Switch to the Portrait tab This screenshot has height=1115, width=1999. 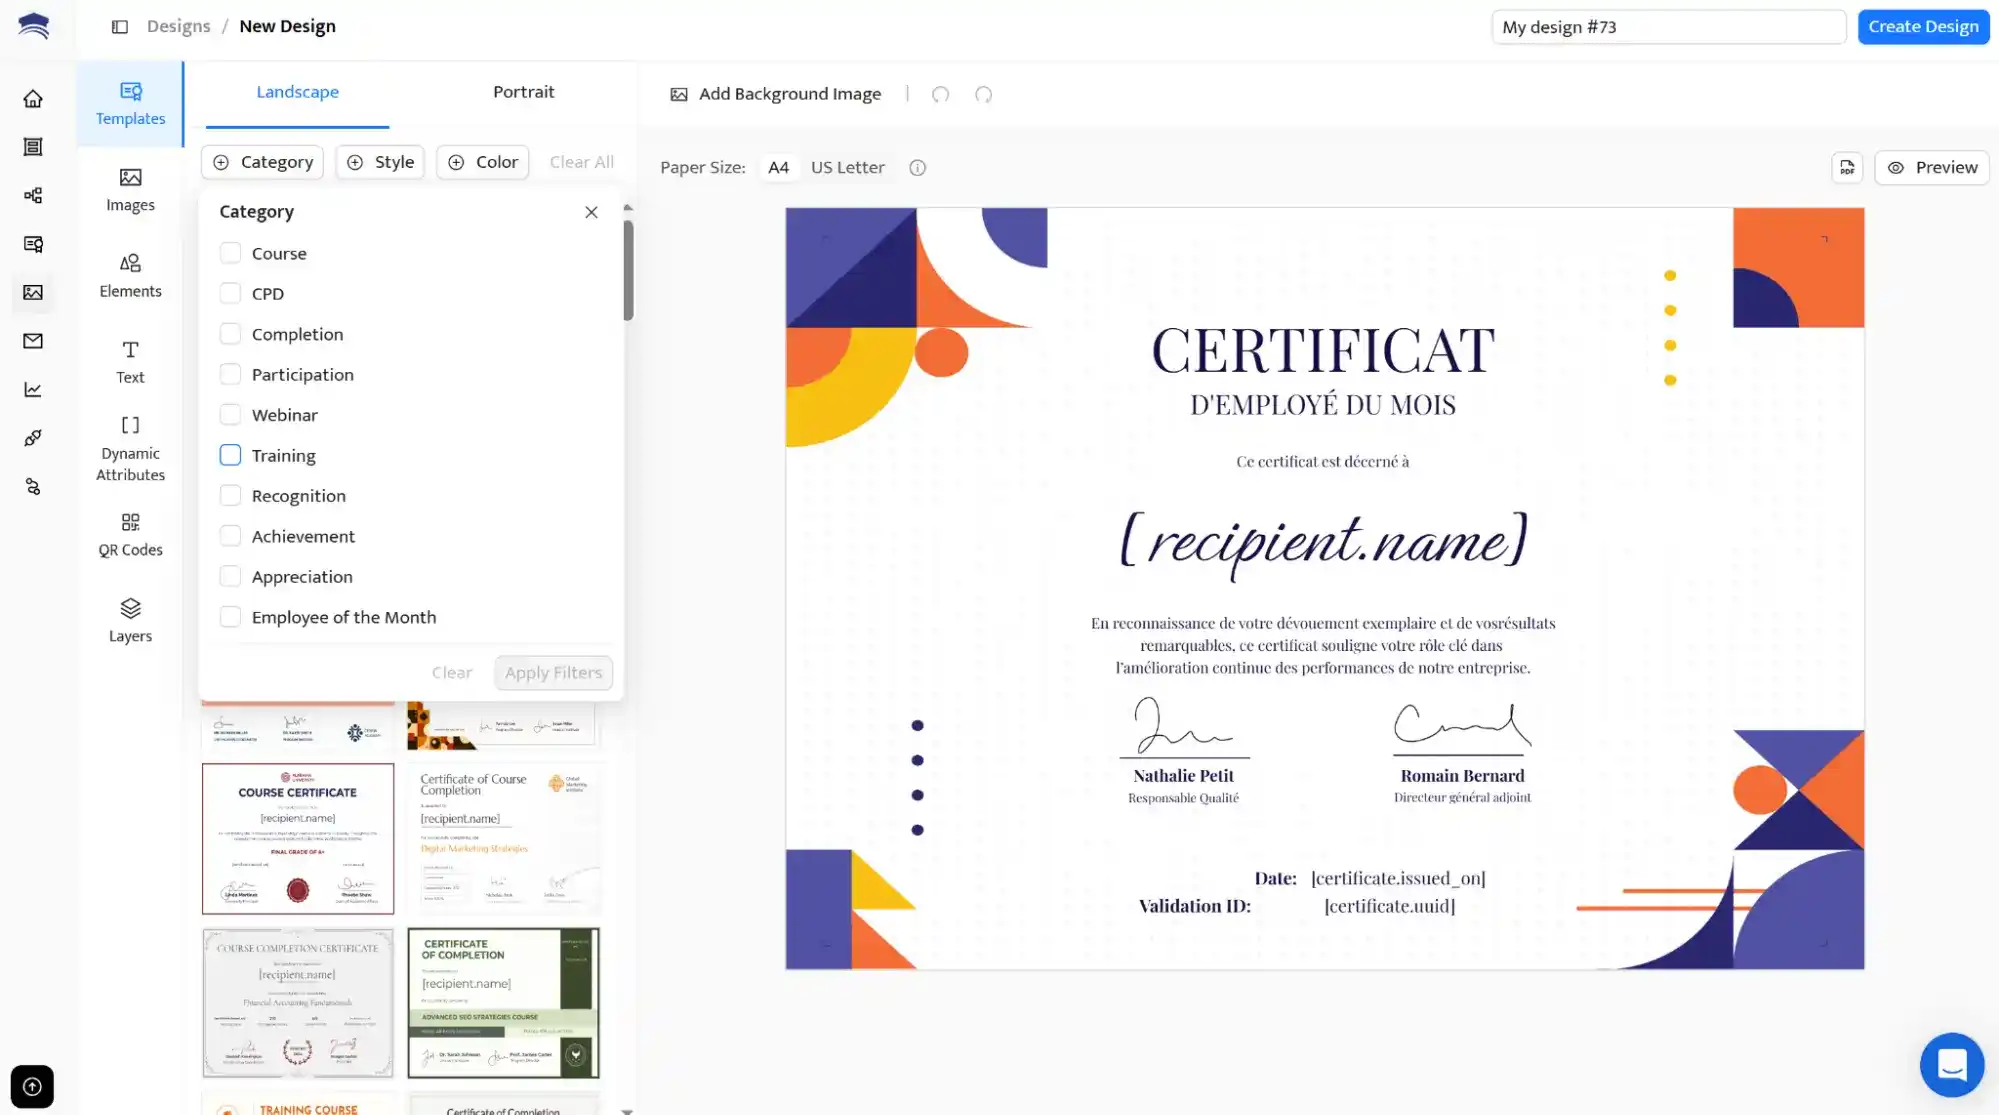coord(523,91)
